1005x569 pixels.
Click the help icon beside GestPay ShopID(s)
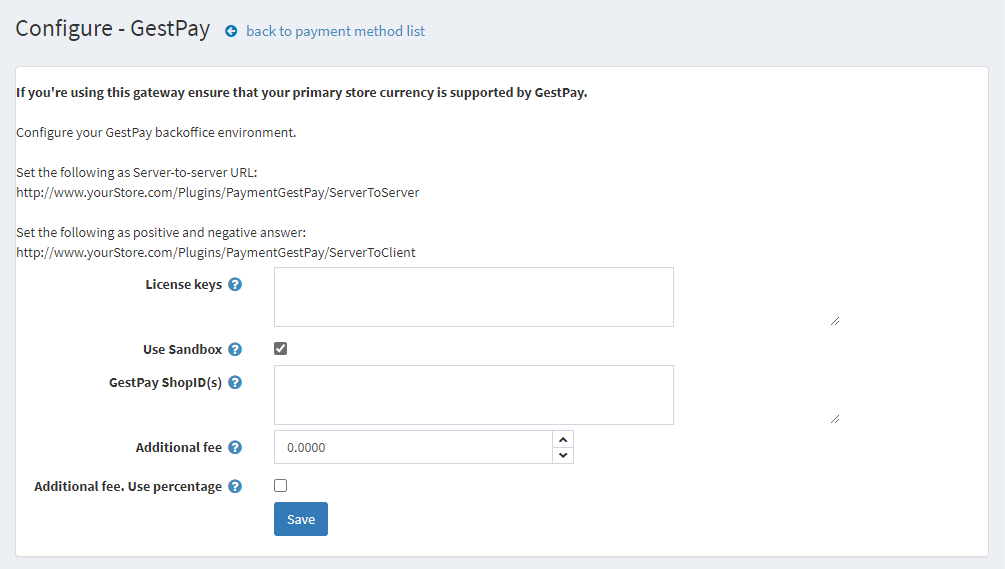coord(235,382)
